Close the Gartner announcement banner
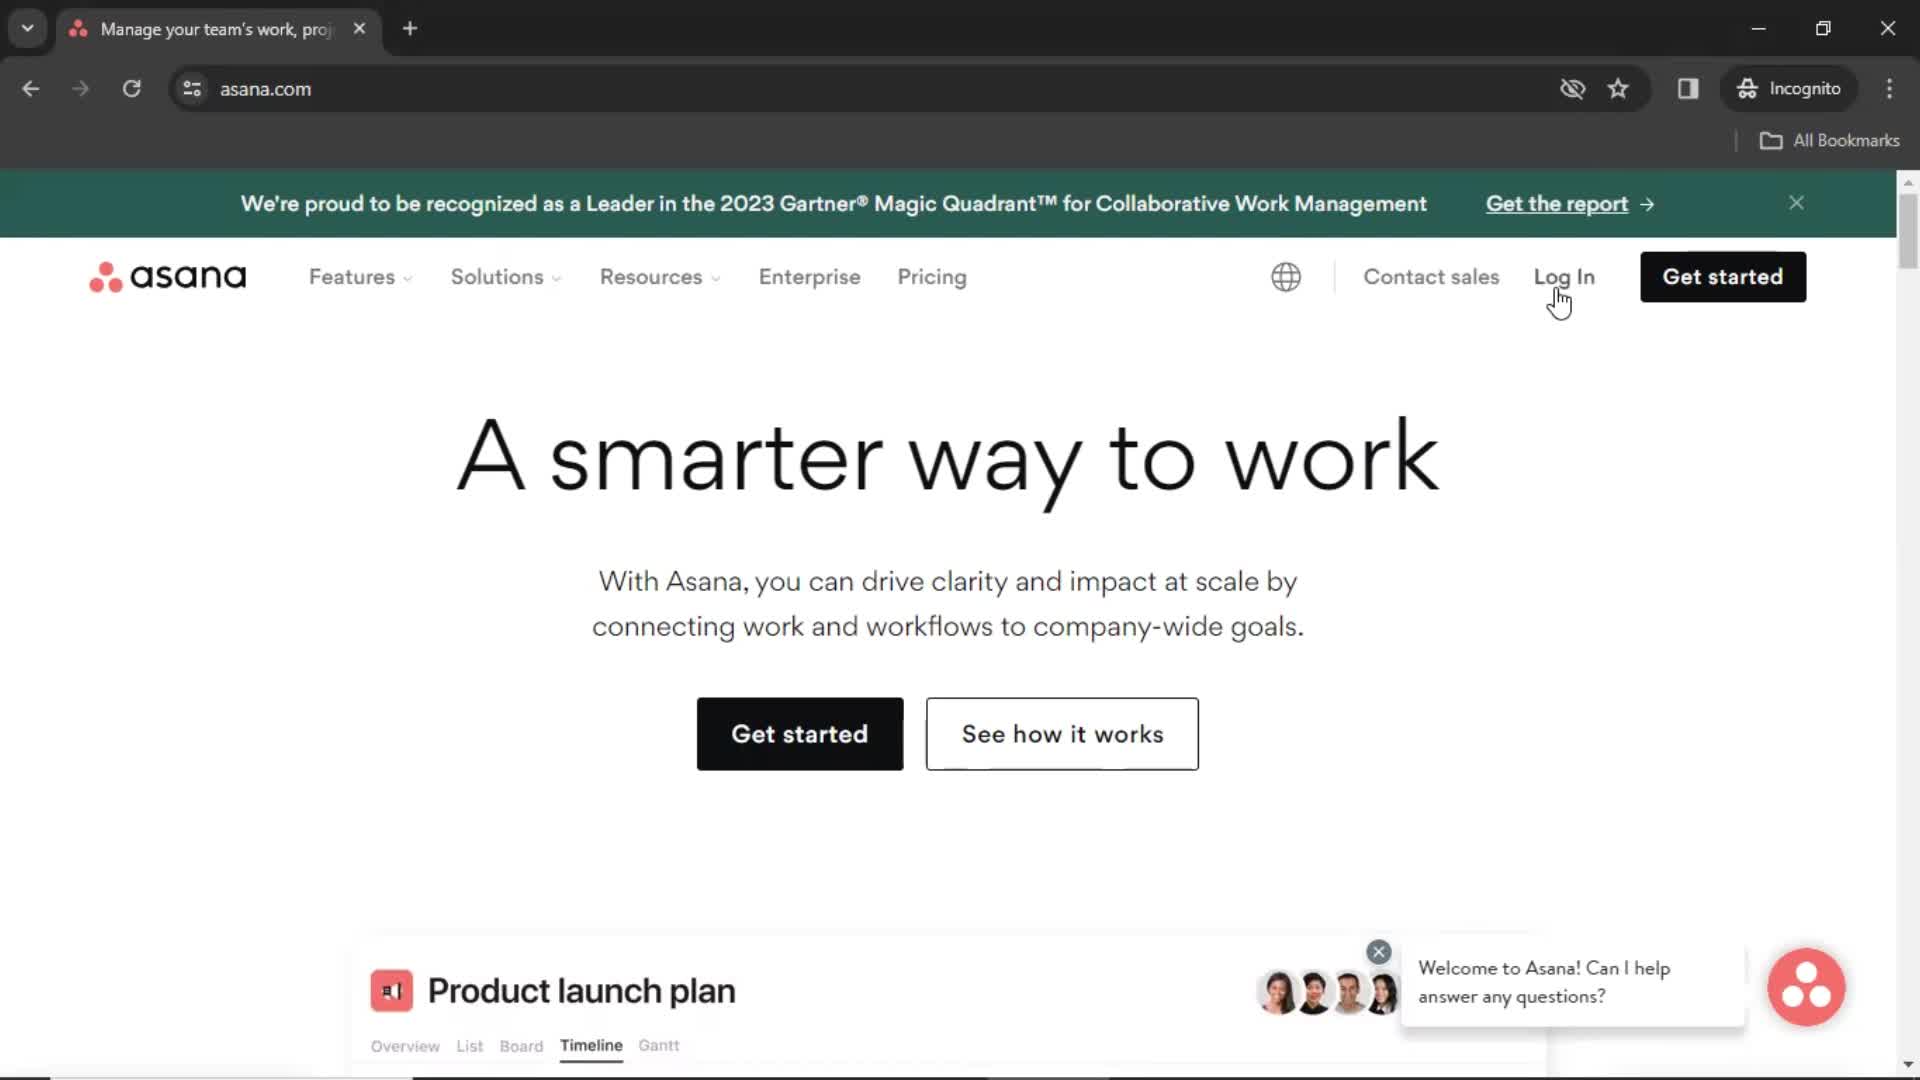 click(x=1796, y=203)
